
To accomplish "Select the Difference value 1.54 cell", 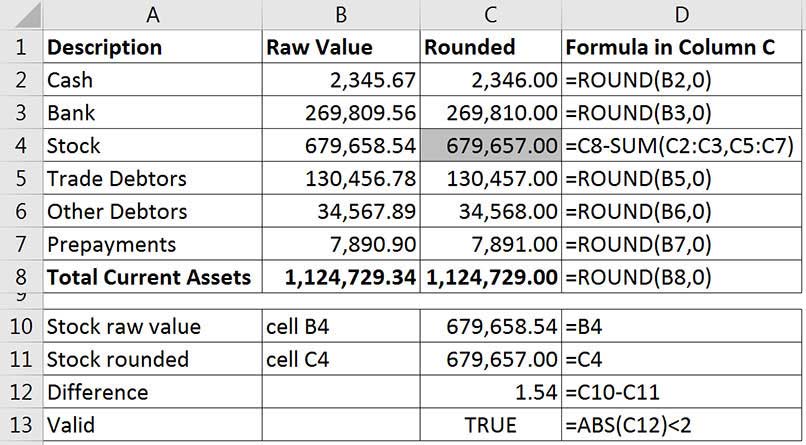I will [491, 392].
